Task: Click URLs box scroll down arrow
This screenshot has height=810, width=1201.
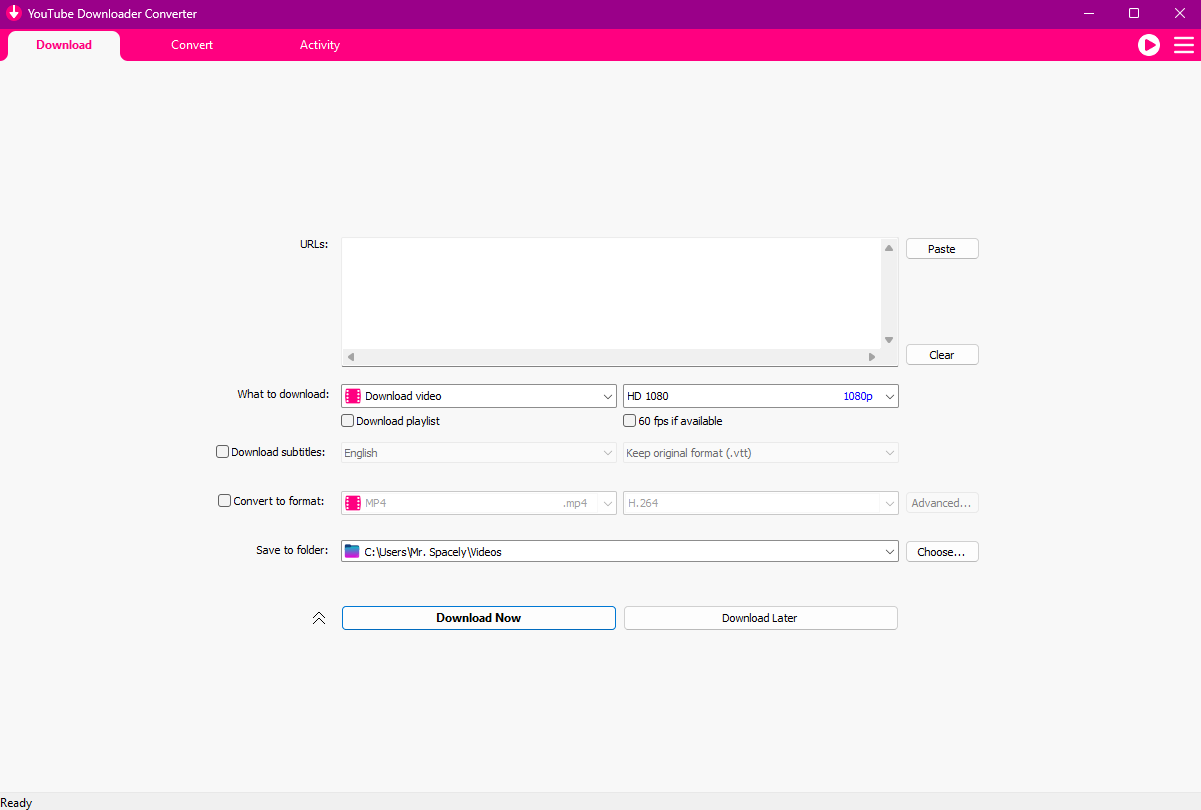Action: pyautogui.click(x=889, y=340)
